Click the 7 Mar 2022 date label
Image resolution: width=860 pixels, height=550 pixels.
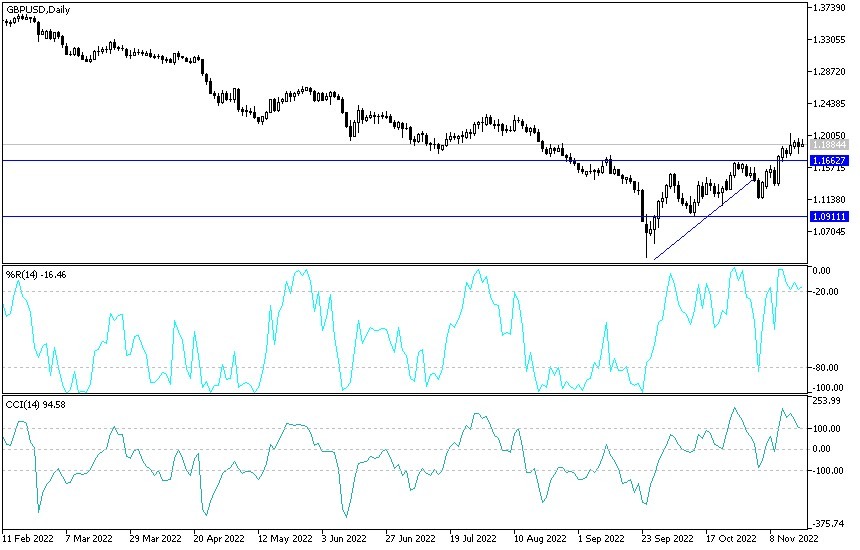tap(89, 538)
